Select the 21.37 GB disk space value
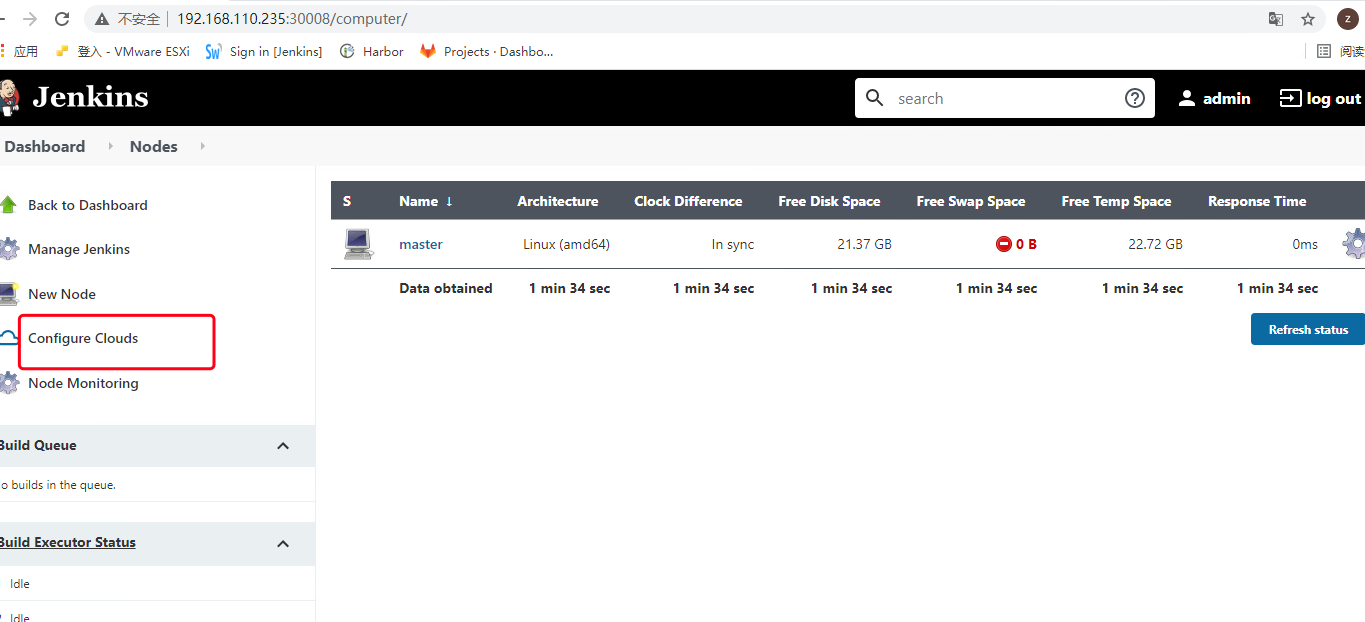This screenshot has height=622, width=1365. pos(864,244)
